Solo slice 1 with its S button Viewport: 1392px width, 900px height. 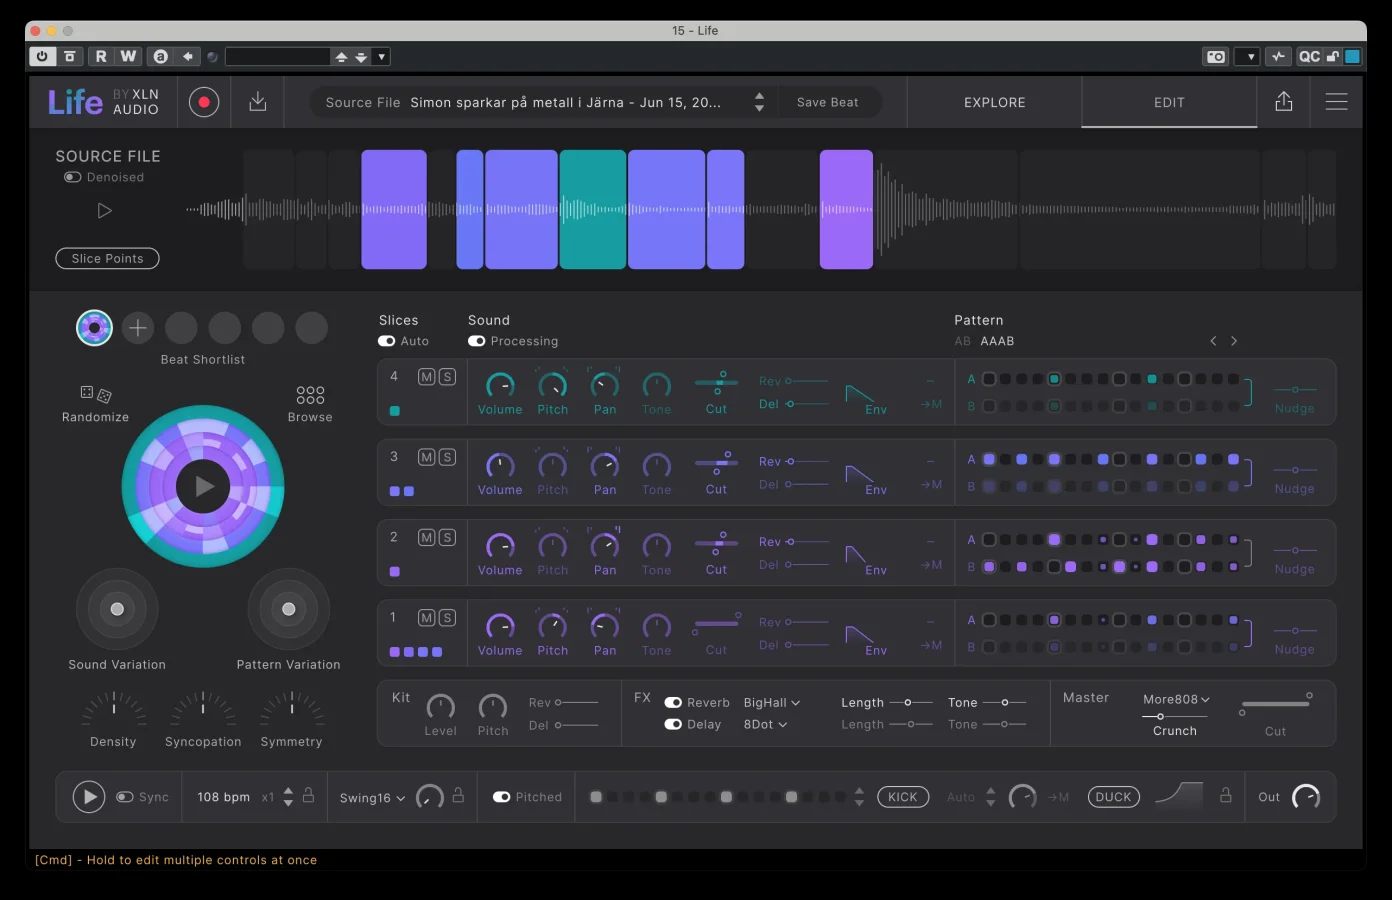click(447, 617)
